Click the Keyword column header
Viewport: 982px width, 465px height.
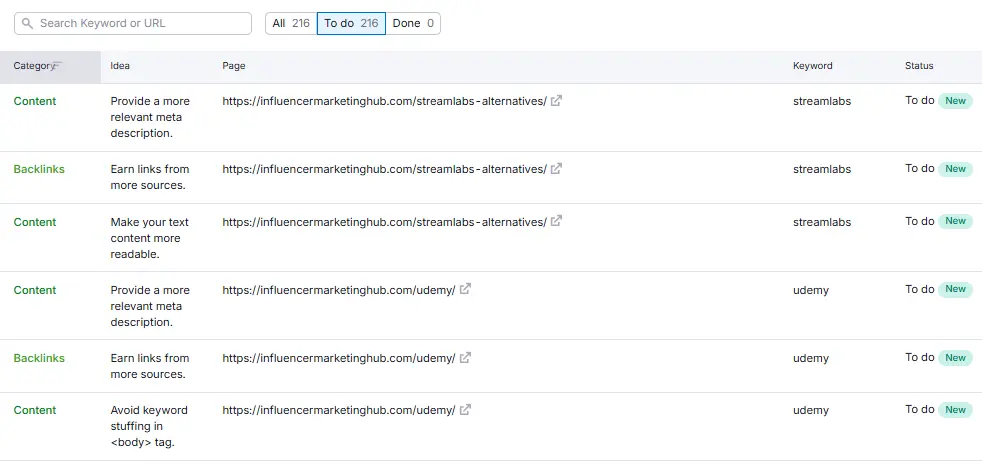(x=812, y=66)
